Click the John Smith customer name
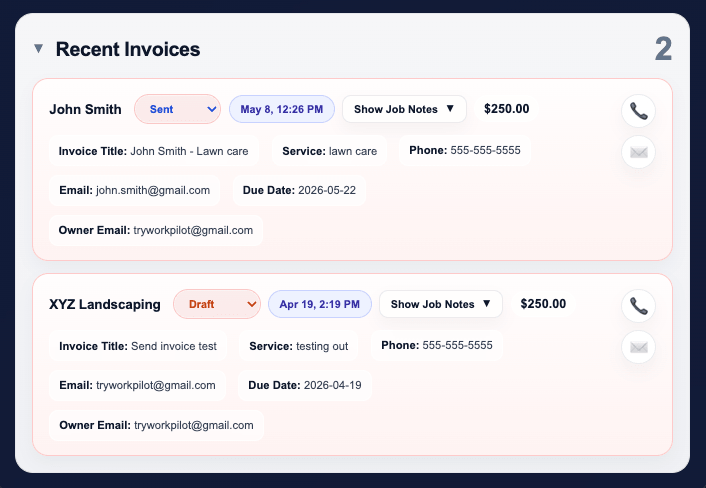Screen dimensions: 706x488 coord(86,109)
